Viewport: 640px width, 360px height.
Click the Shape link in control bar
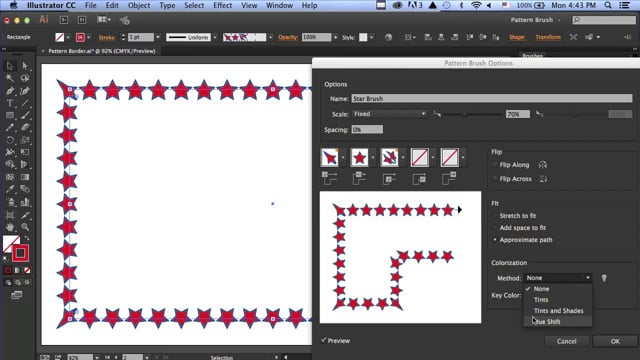[x=516, y=37]
